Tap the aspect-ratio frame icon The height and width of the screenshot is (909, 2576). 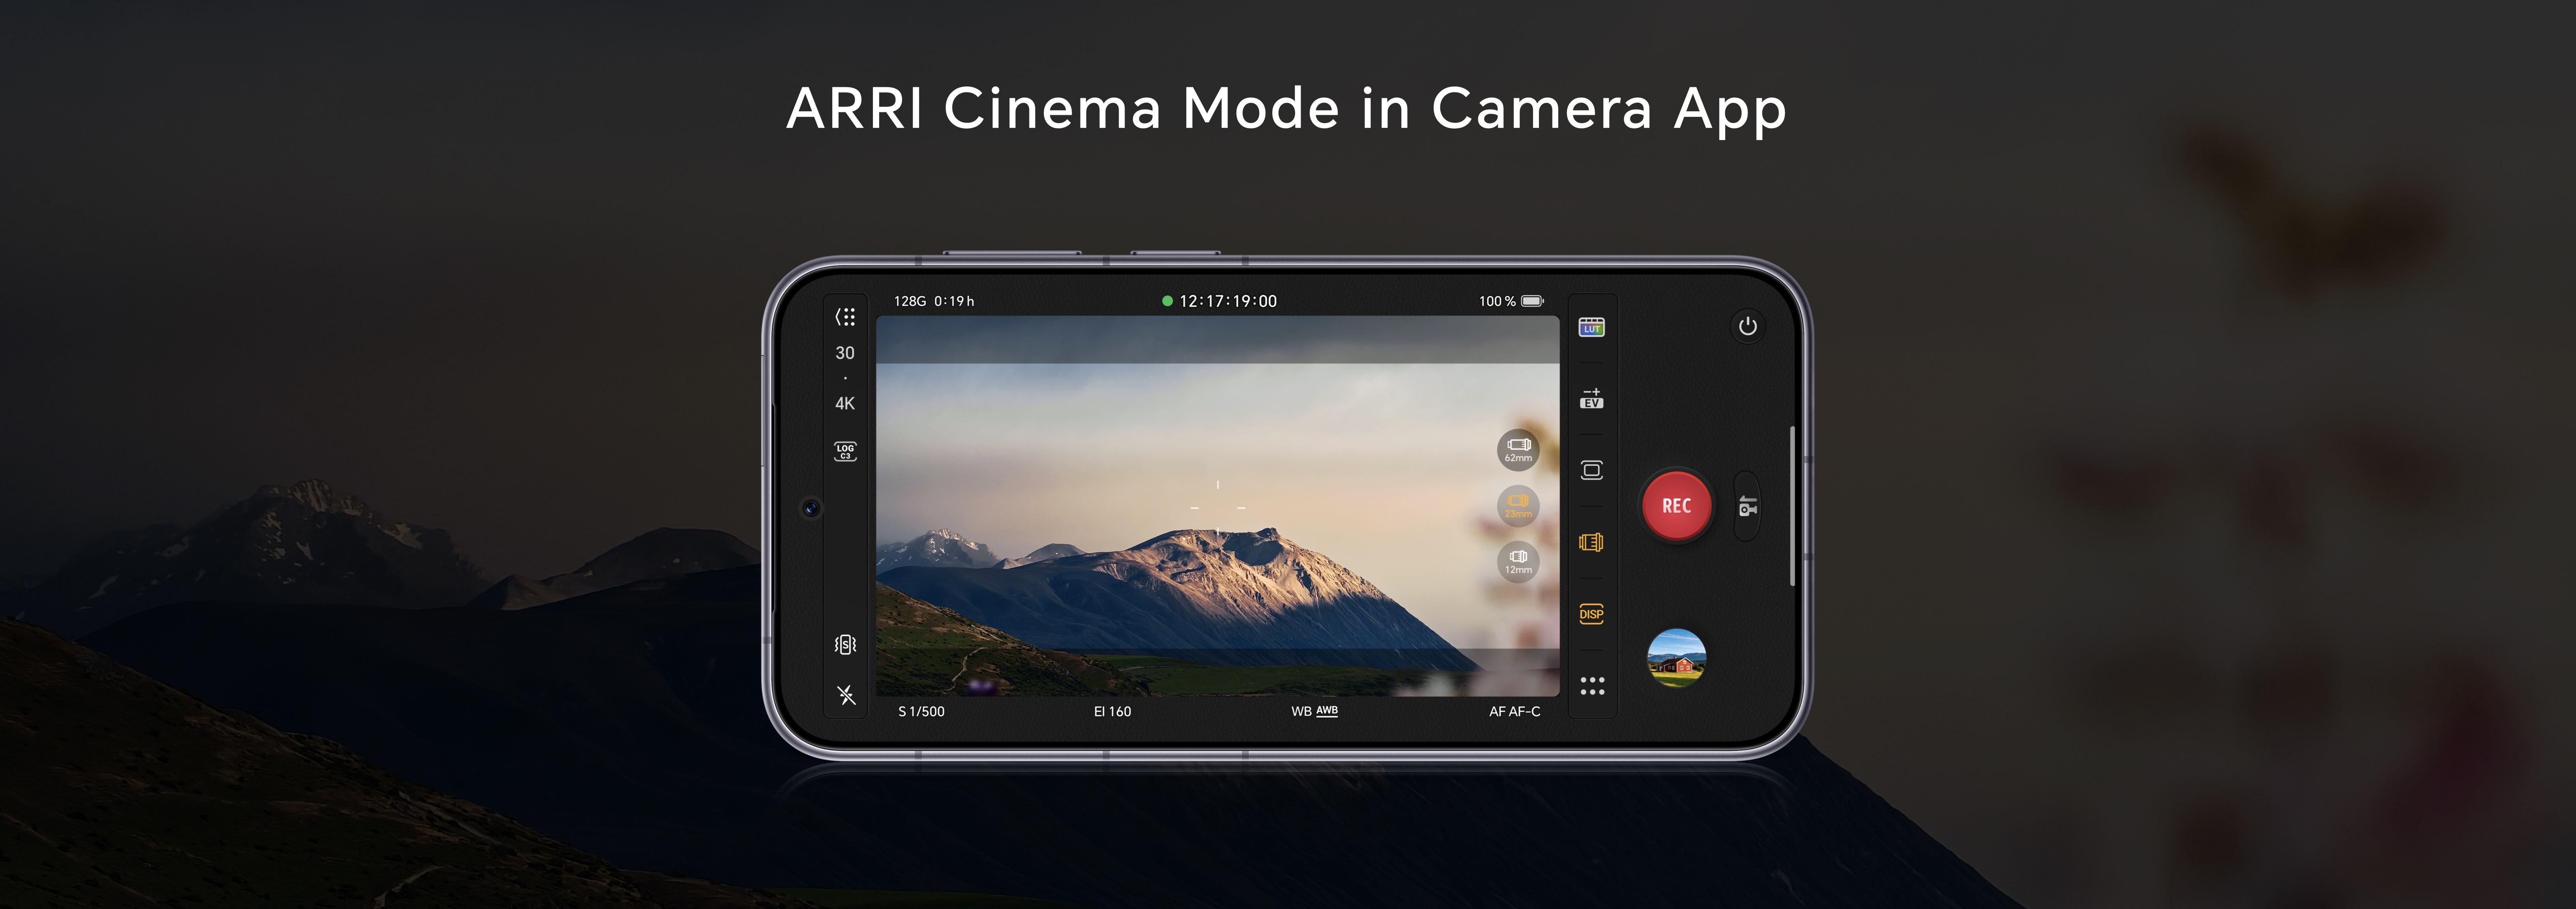[x=1591, y=470]
